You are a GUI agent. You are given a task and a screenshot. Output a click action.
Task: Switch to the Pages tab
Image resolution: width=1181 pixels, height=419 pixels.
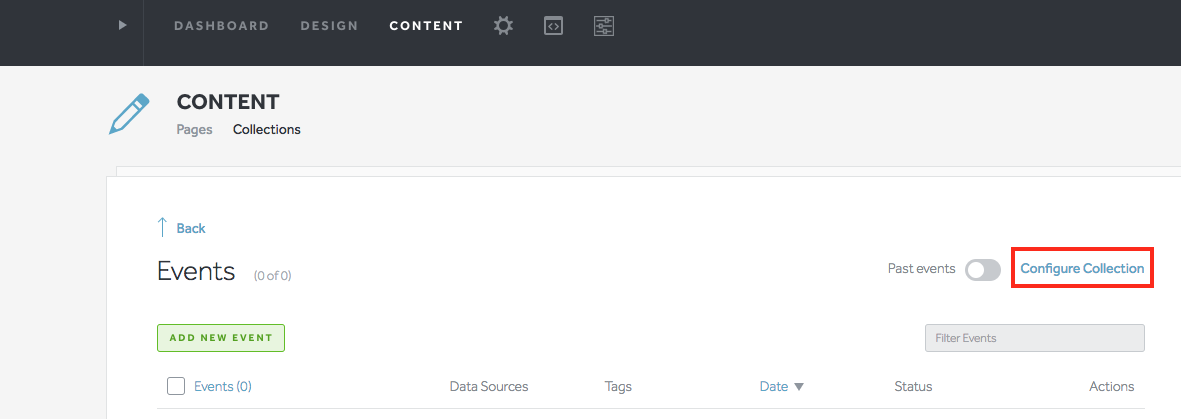point(194,129)
